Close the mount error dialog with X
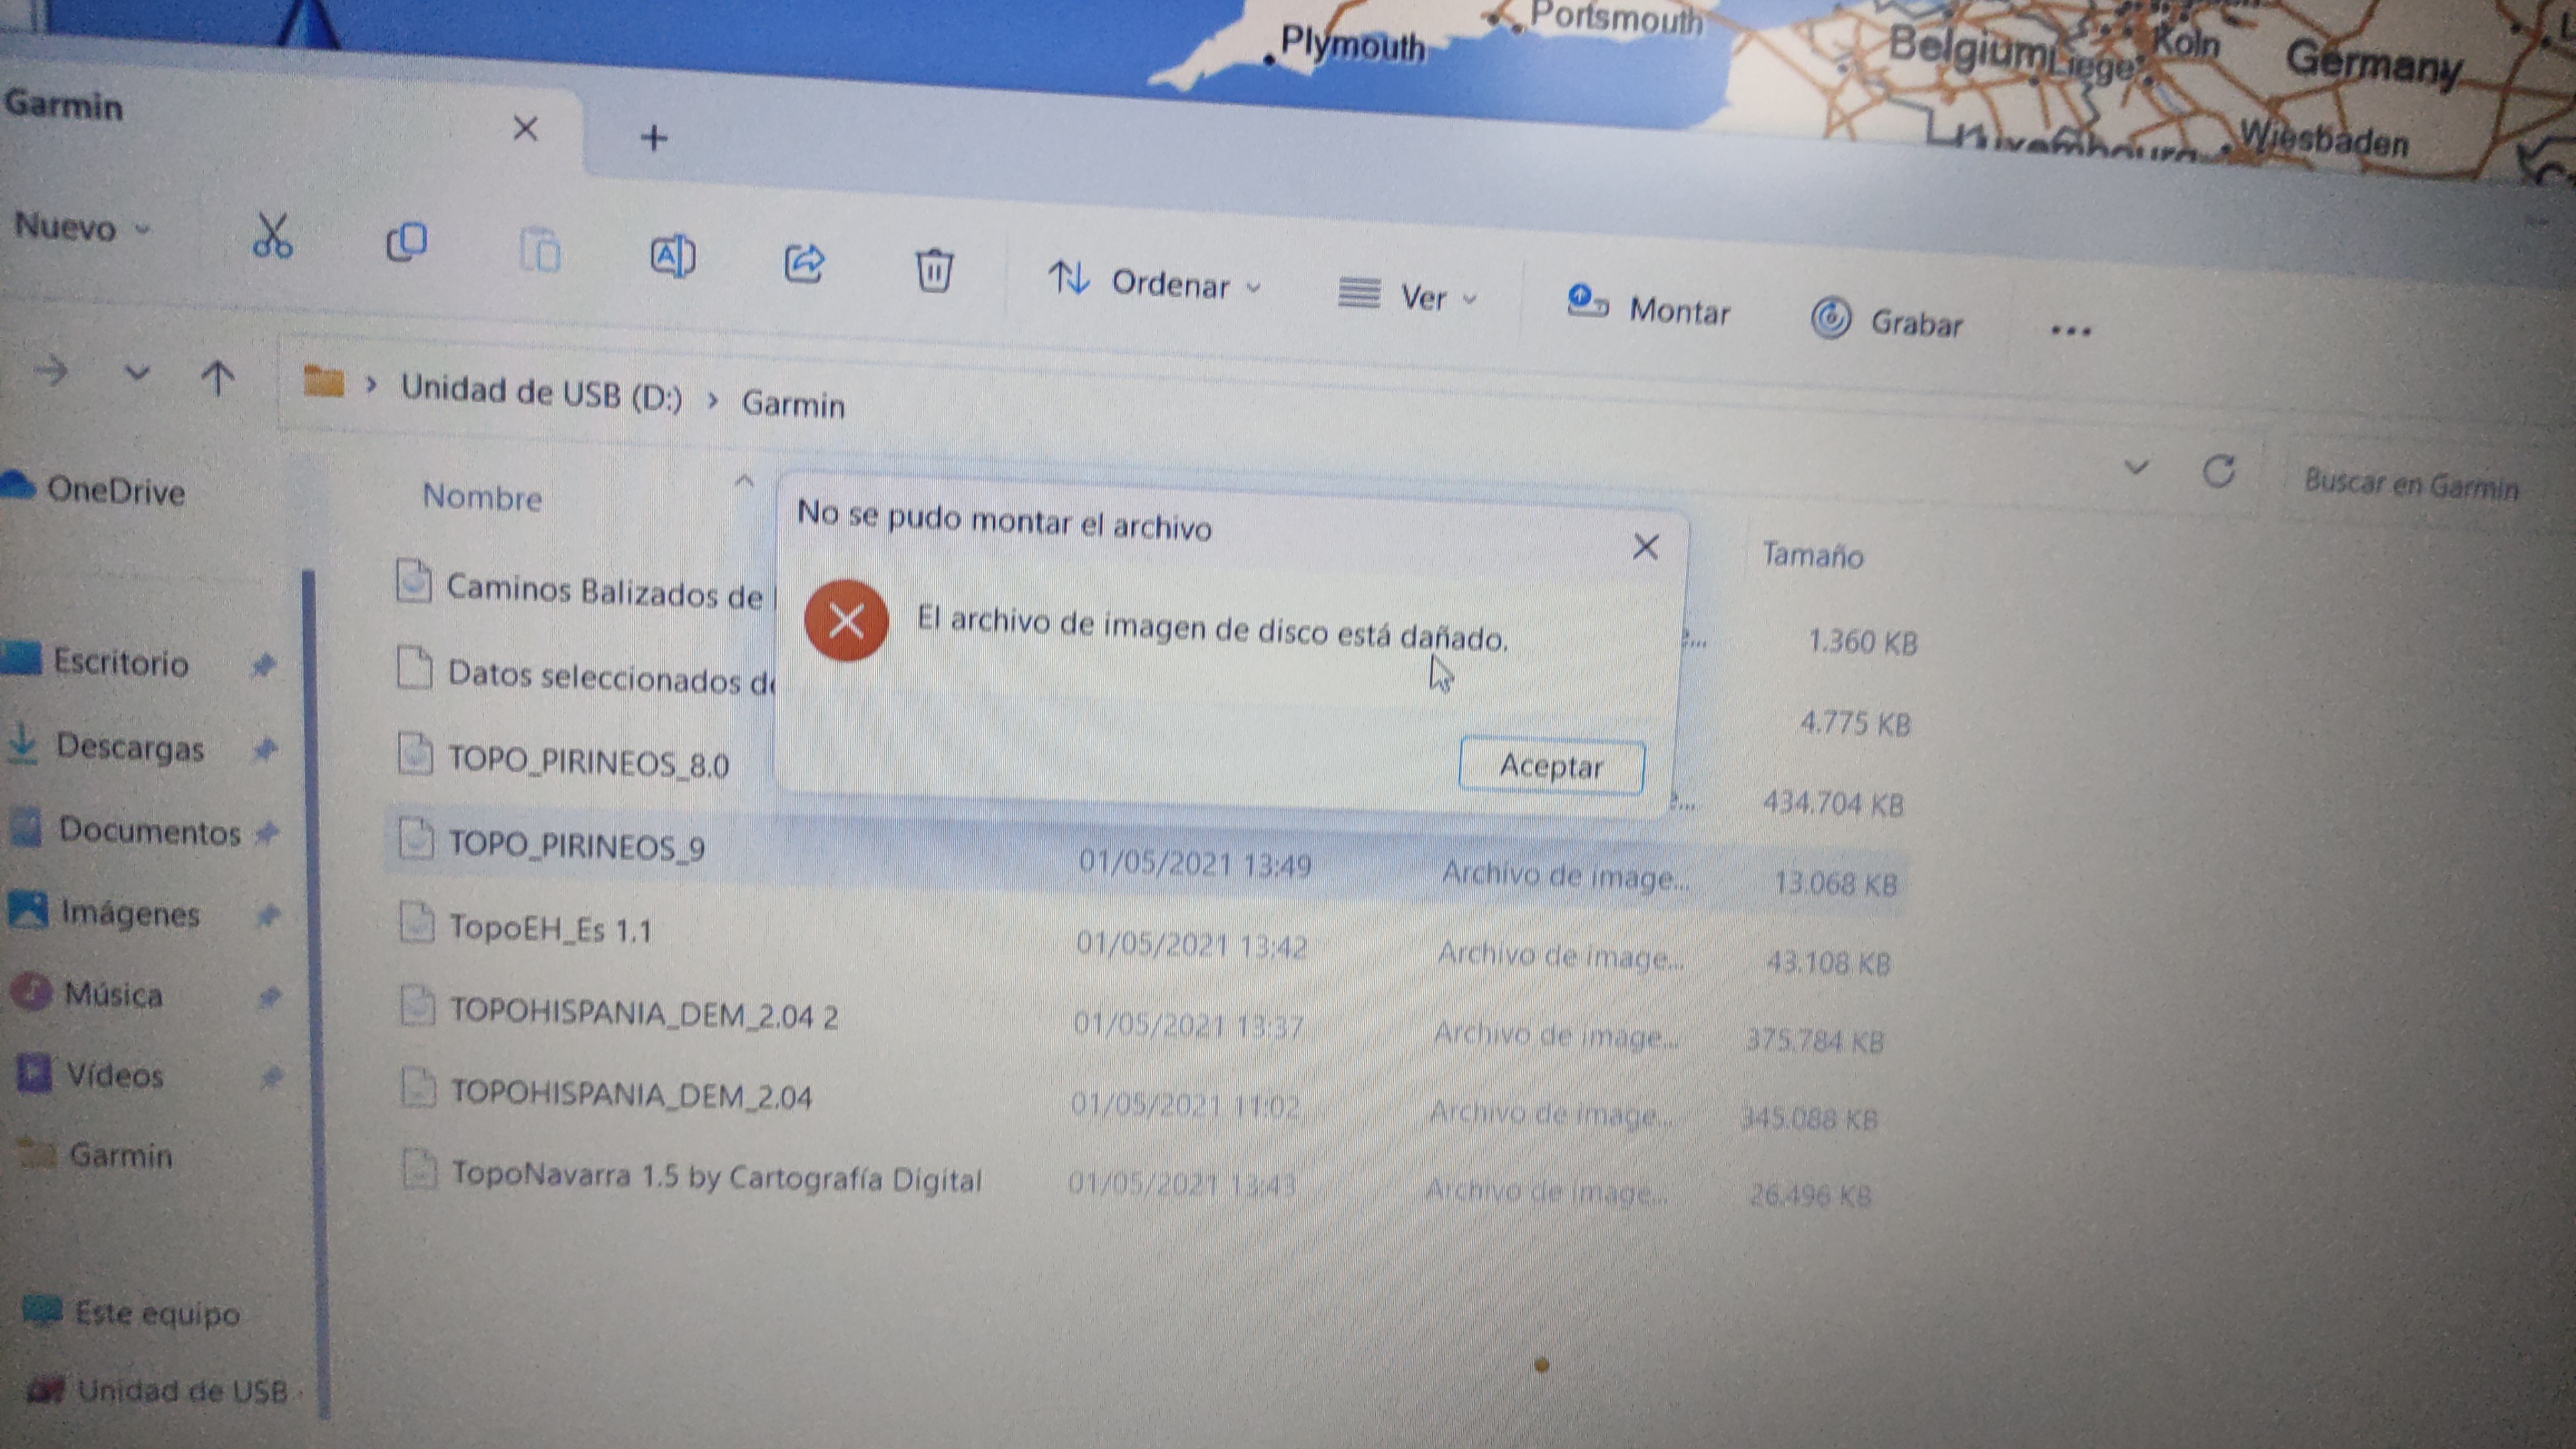 coord(1645,547)
